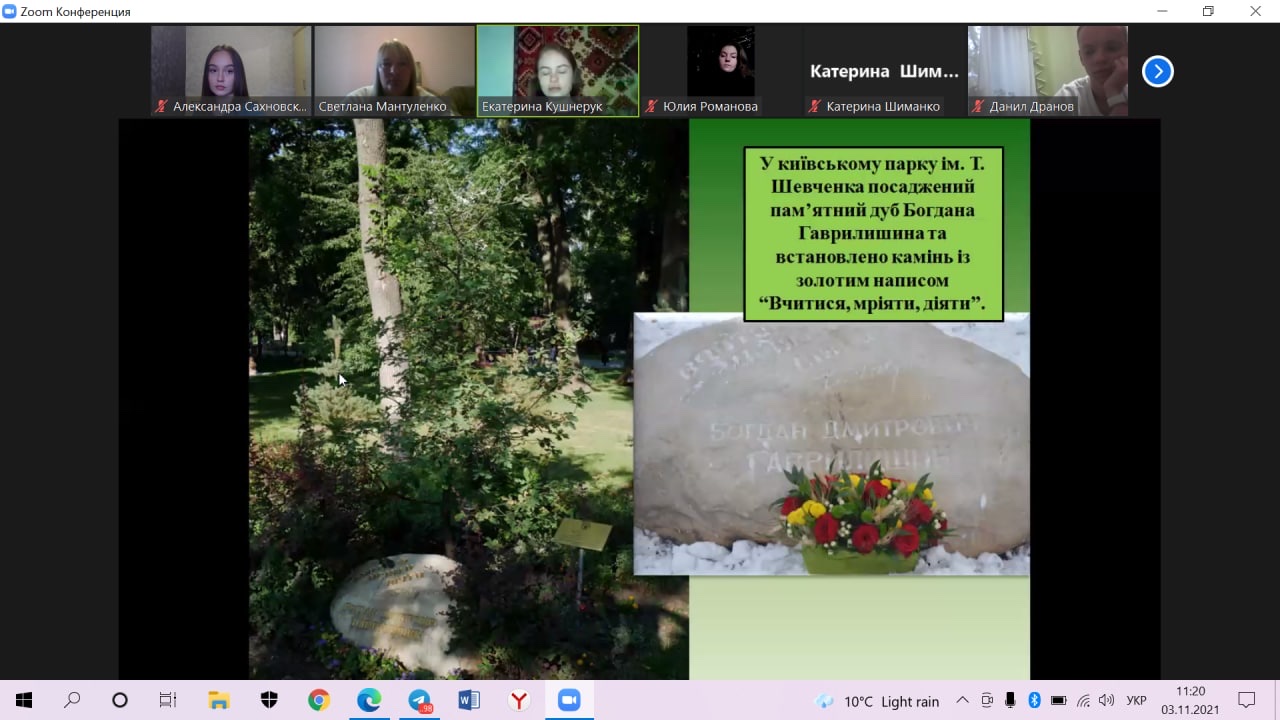Open File Explorer from the taskbar

219,700
